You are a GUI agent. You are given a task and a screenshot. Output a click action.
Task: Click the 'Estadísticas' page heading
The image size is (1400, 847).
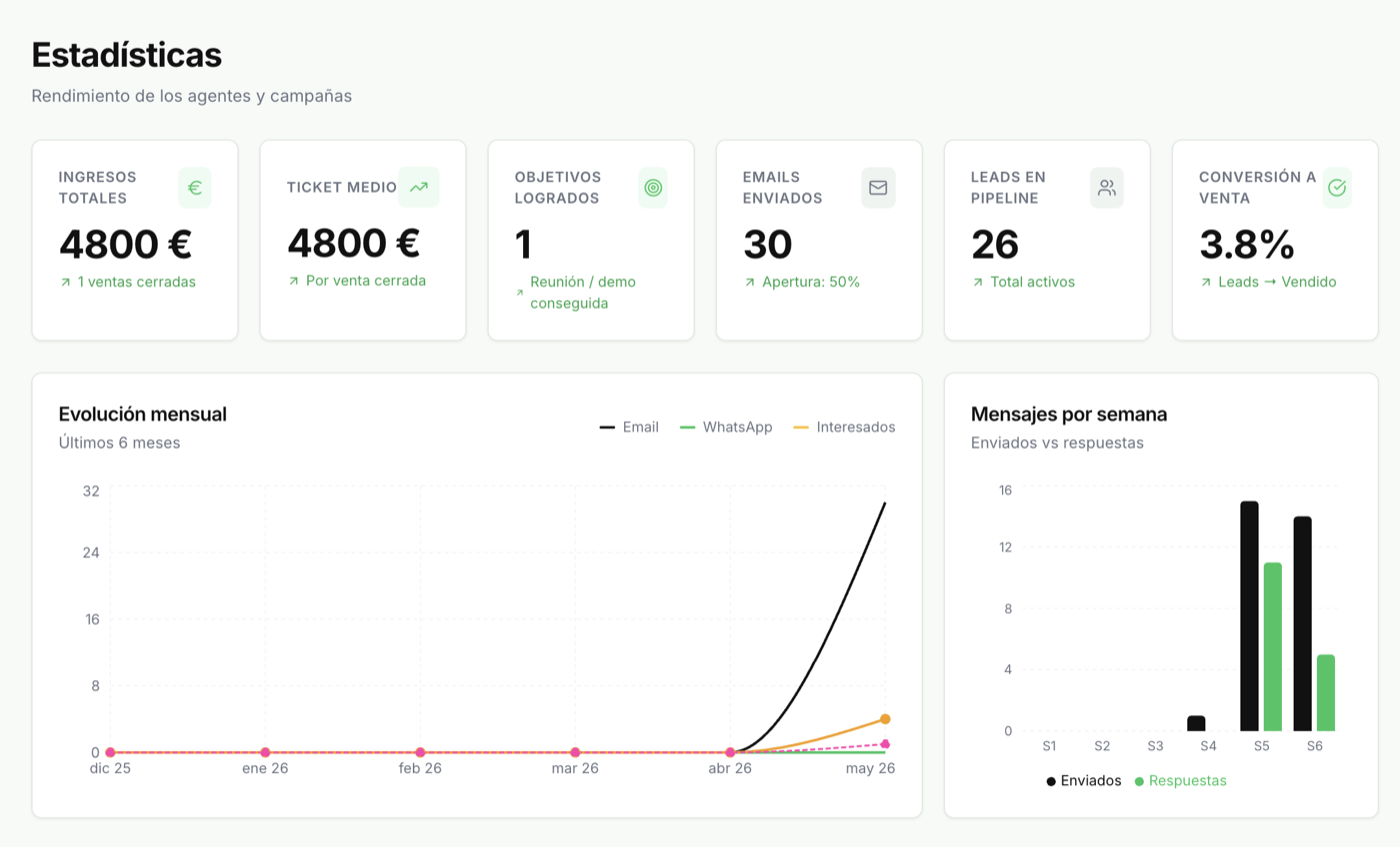point(127,54)
